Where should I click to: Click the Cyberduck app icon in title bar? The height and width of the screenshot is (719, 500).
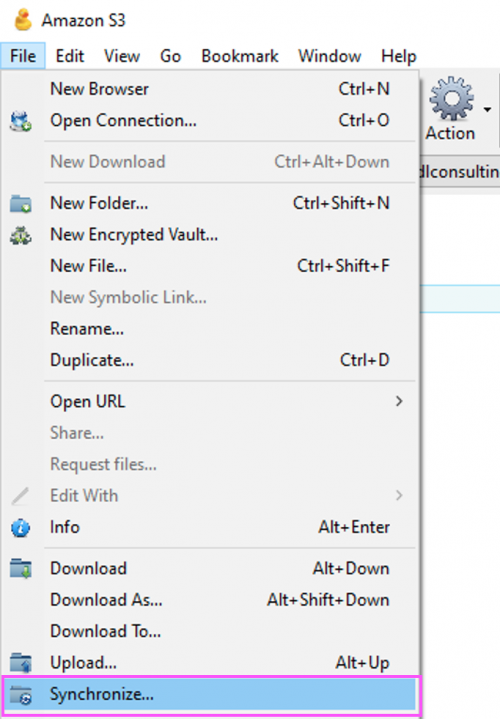(22, 20)
